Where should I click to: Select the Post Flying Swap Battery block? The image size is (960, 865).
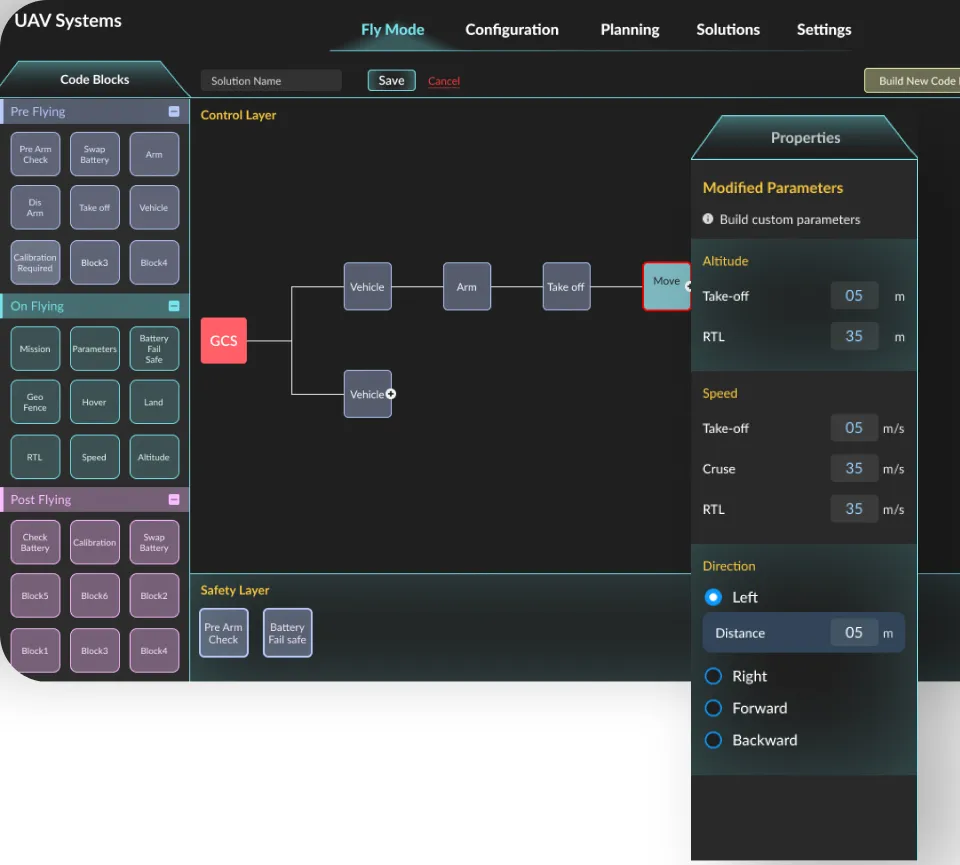[x=154, y=542]
